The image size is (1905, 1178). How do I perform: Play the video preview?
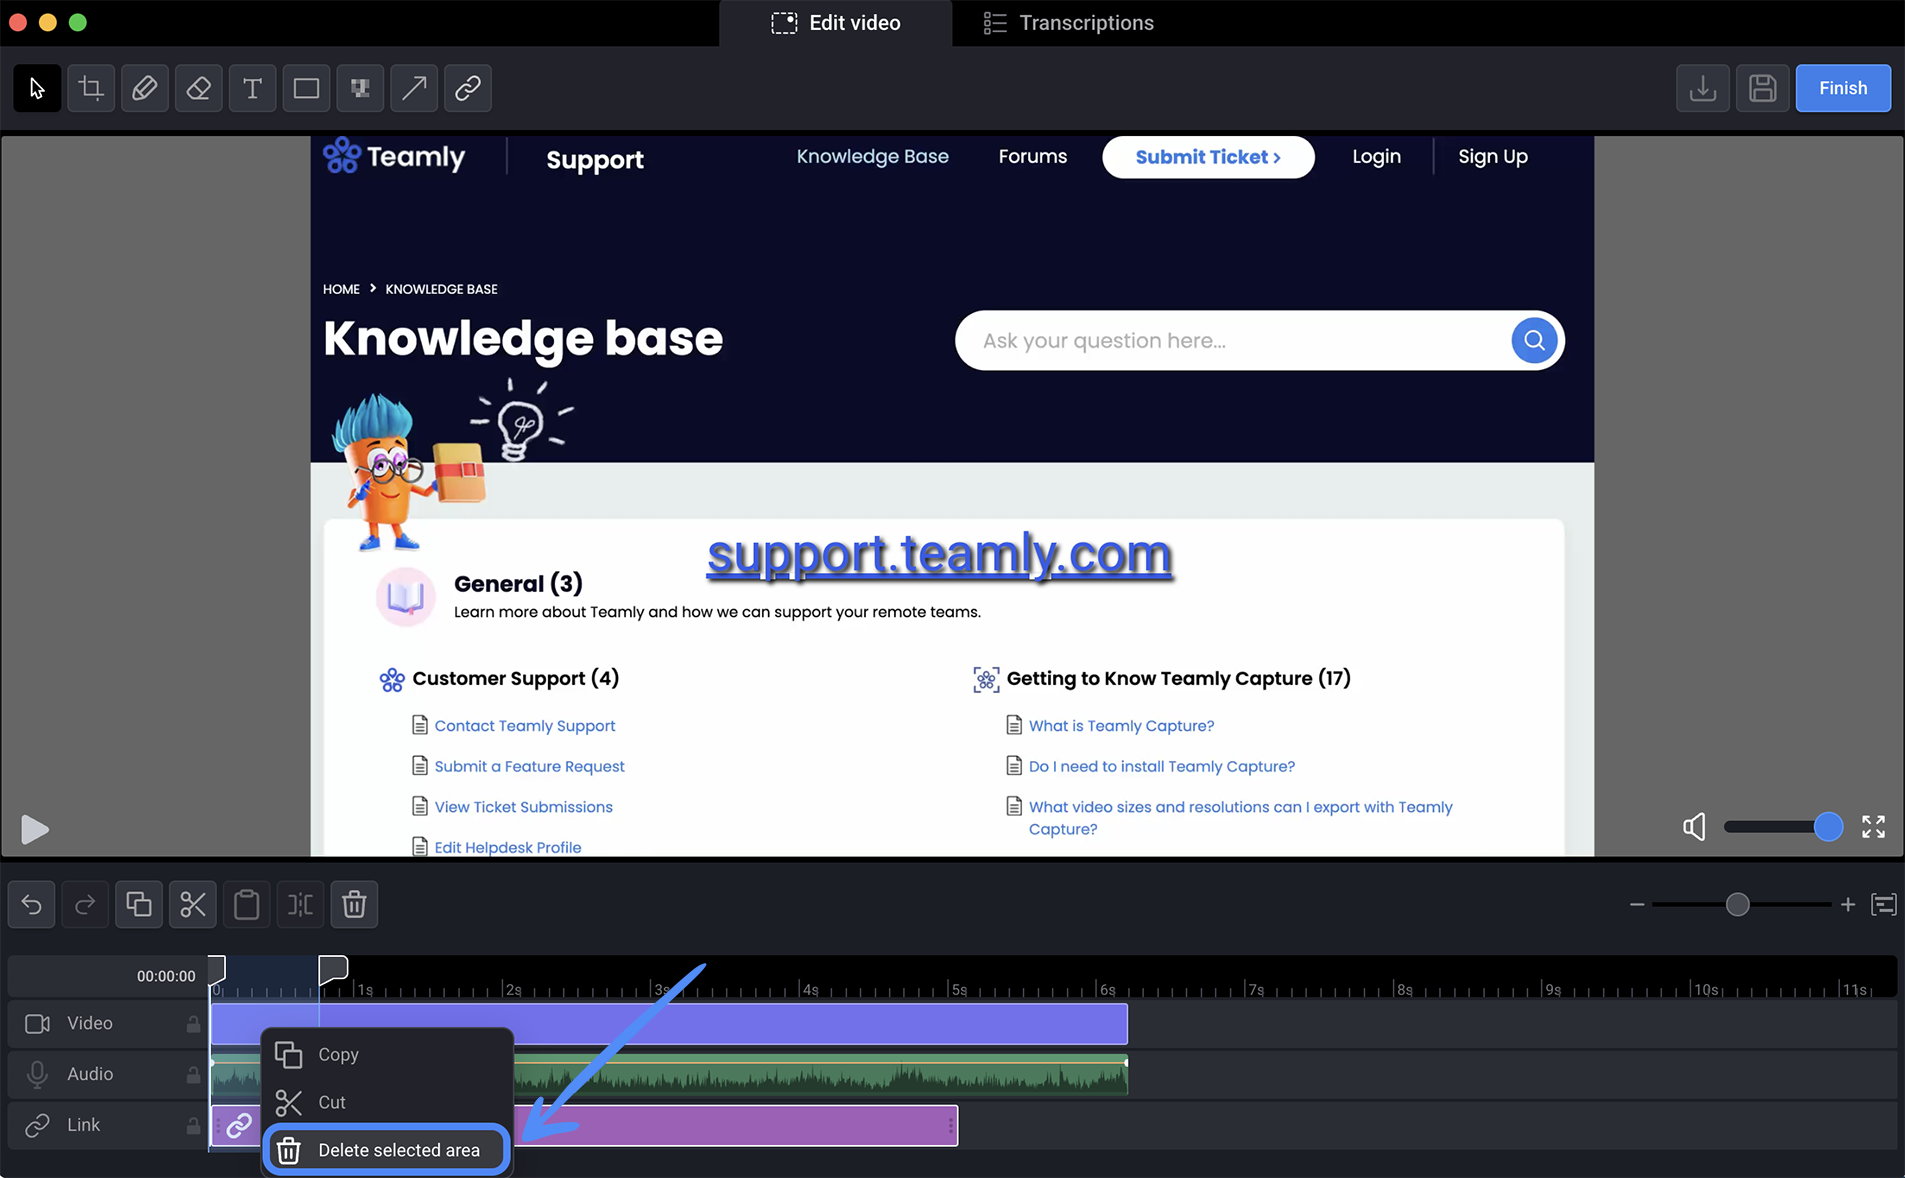34,829
